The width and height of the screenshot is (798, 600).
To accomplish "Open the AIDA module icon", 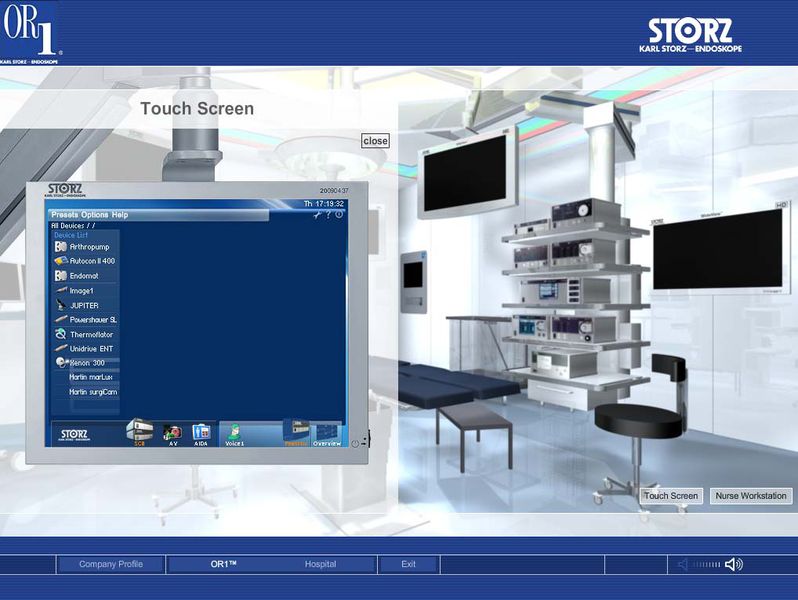I will [x=201, y=435].
